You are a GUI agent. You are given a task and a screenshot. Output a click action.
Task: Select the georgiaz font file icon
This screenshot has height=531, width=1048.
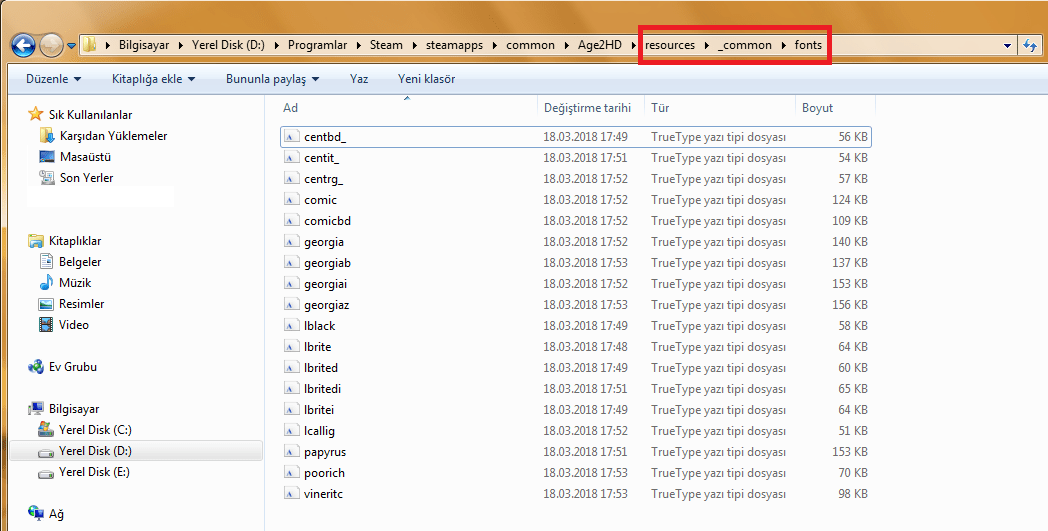[291, 305]
